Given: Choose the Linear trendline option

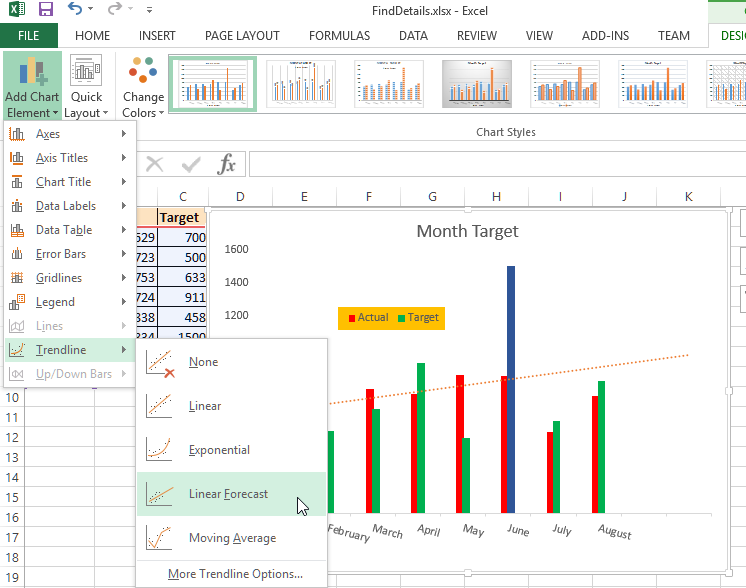Looking at the screenshot, I should 231,406.
